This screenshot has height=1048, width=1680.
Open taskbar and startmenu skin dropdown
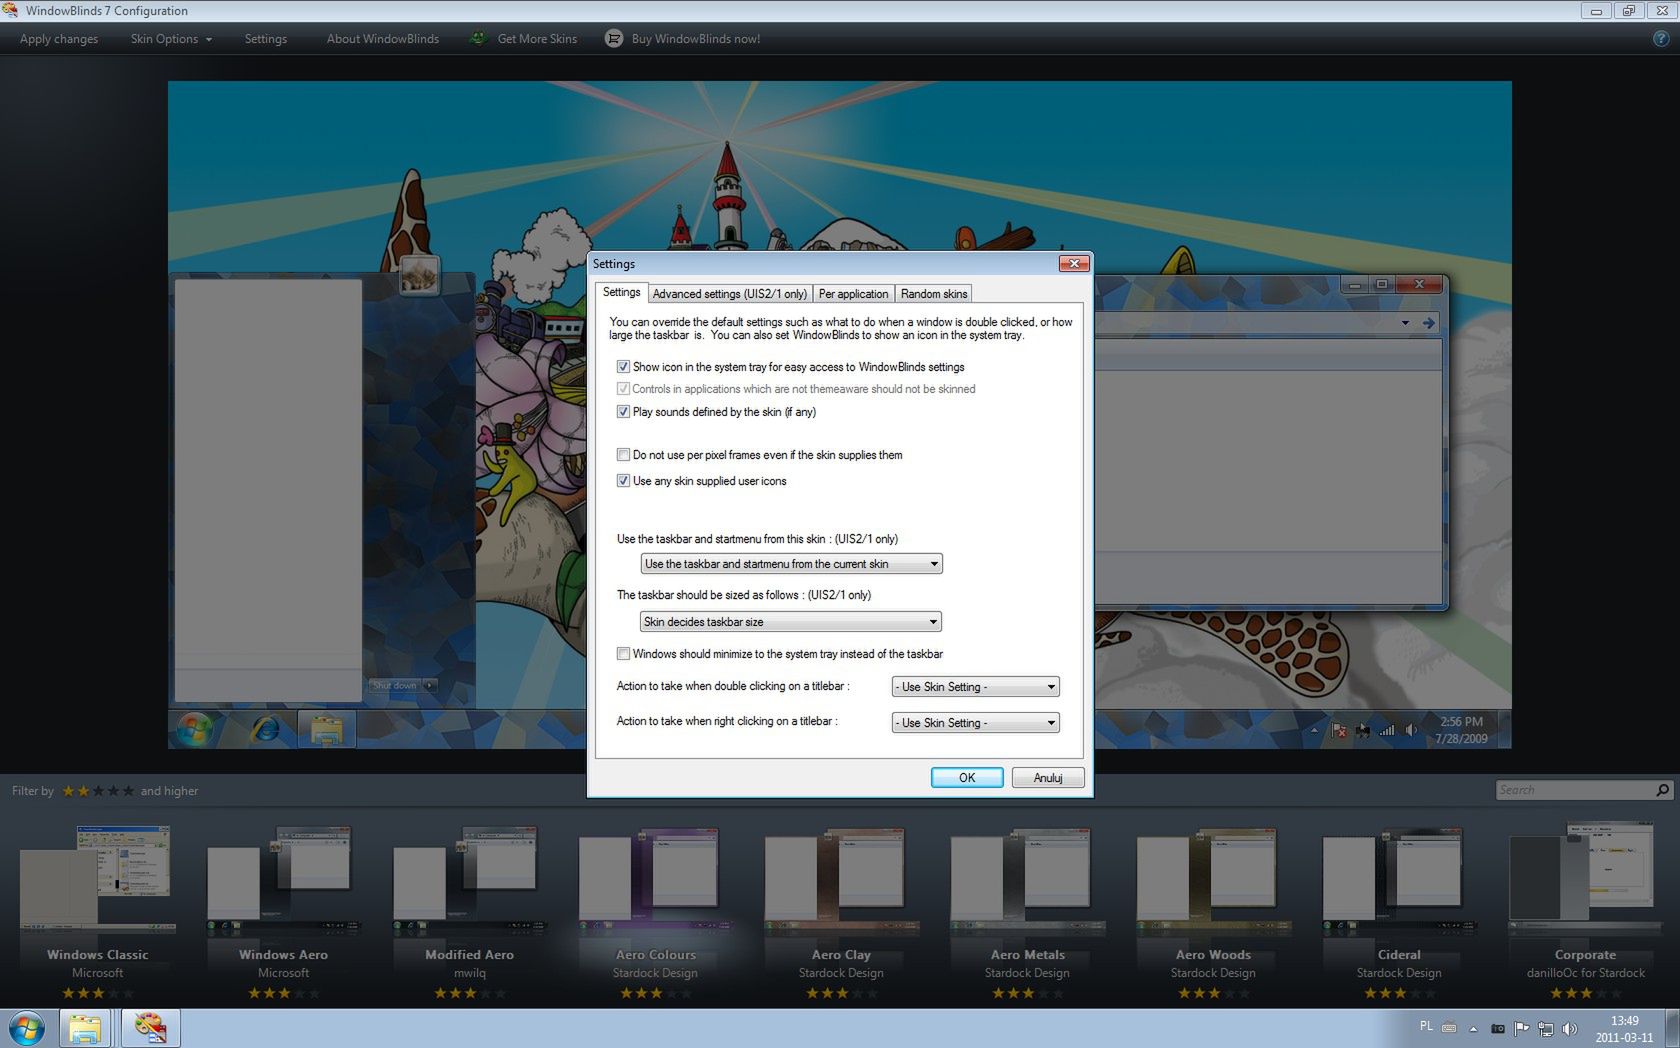[791, 564]
